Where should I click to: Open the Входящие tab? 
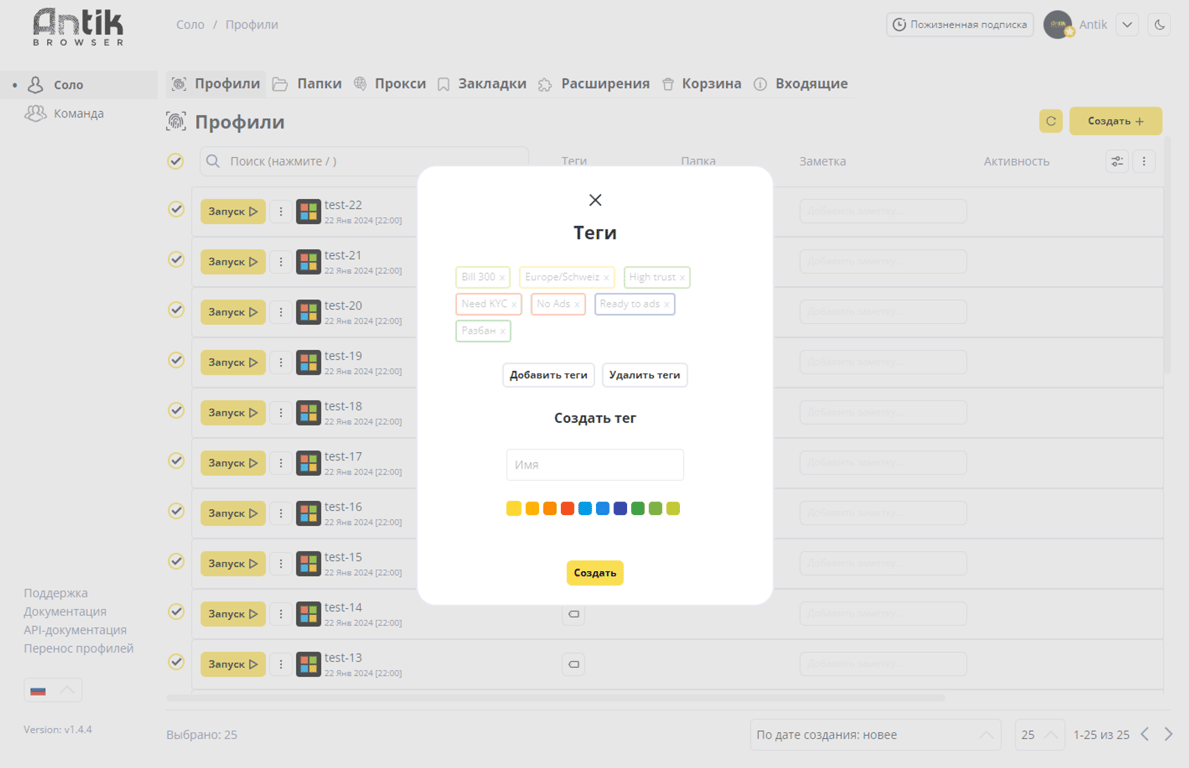coord(801,84)
